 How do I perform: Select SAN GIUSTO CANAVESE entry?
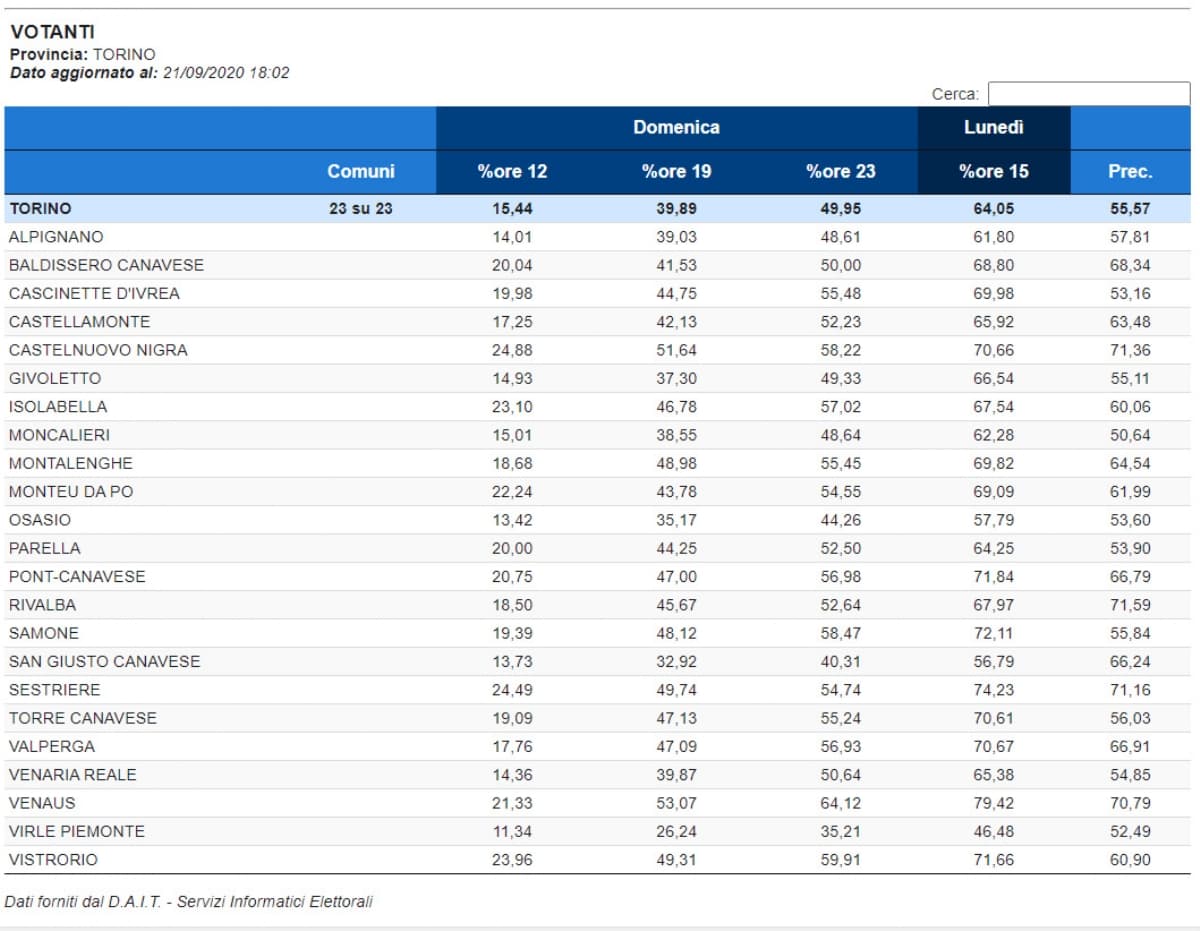tap(104, 661)
